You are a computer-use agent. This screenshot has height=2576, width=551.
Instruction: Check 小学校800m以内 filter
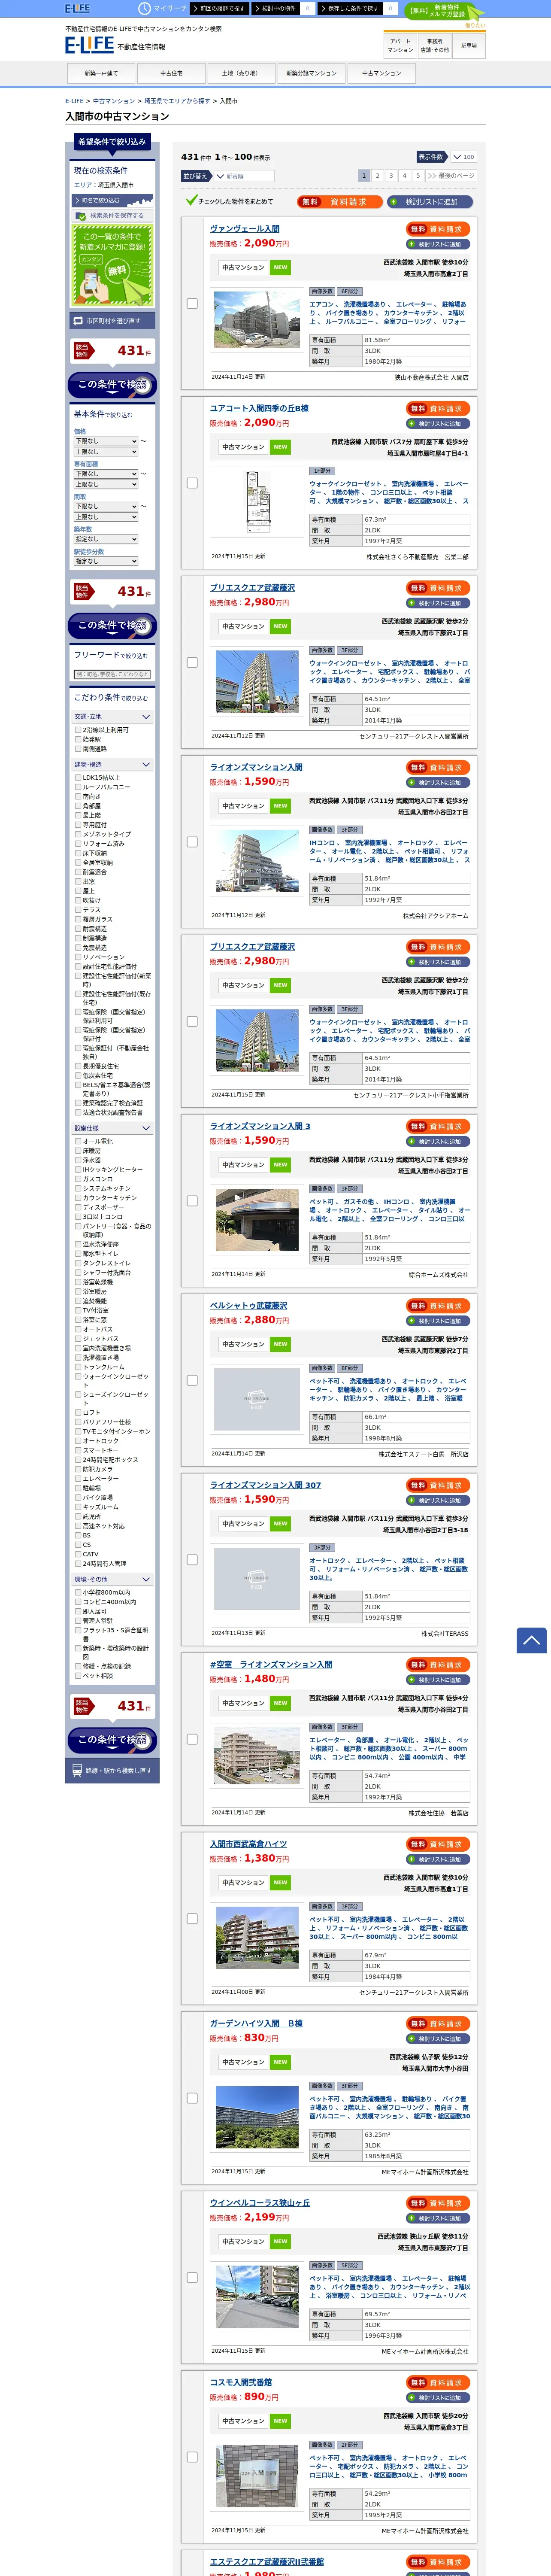(x=78, y=1592)
